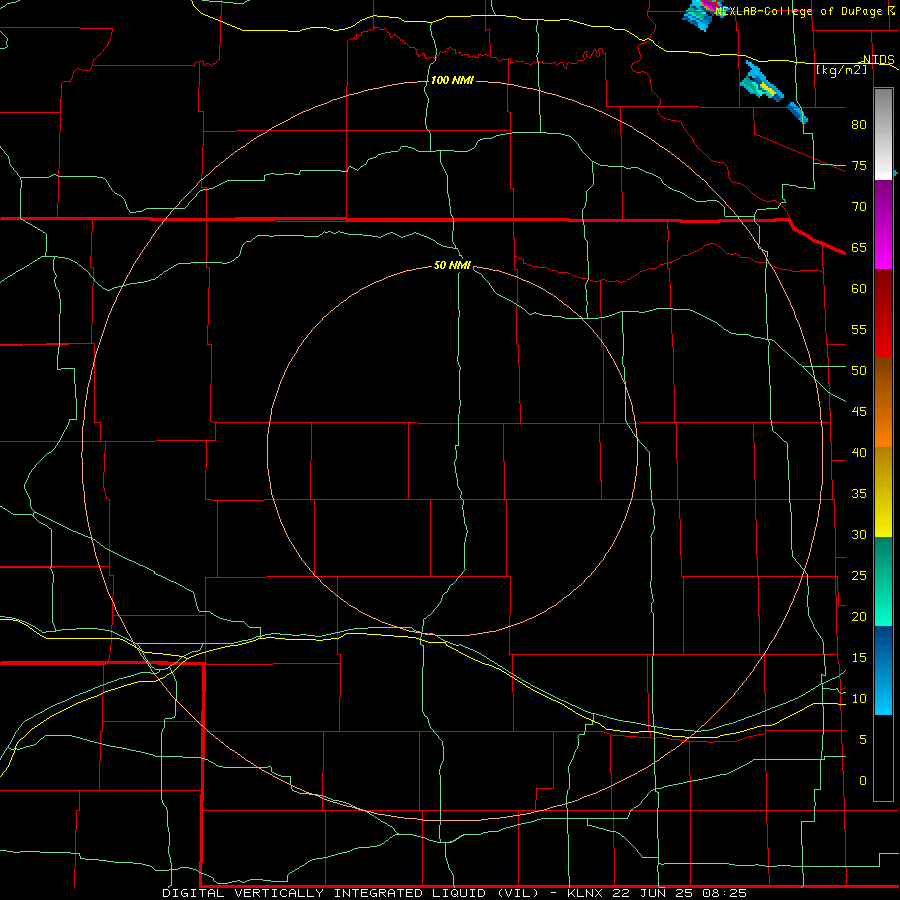This screenshot has height=900, width=900.
Task: Click the 5 value on the VIL scale
Action: click(x=863, y=740)
